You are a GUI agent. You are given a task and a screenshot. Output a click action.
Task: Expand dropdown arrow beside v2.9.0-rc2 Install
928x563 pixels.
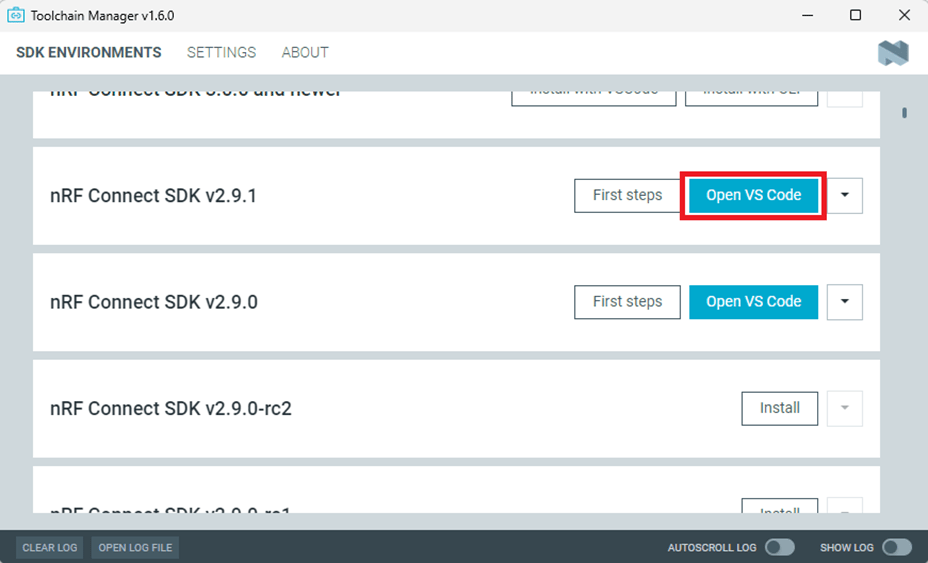pyautogui.click(x=845, y=408)
